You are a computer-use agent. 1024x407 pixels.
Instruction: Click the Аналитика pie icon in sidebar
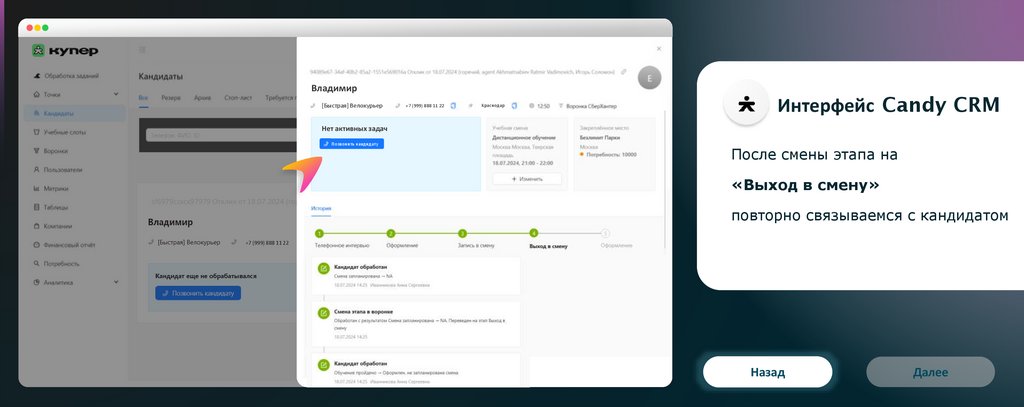(x=37, y=283)
